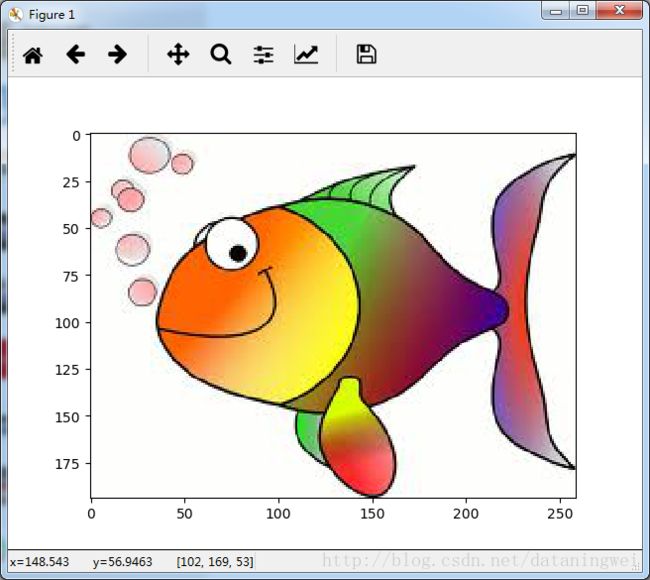Click the x-axis tick label 200
650x580 pixels.
[466, 514]
